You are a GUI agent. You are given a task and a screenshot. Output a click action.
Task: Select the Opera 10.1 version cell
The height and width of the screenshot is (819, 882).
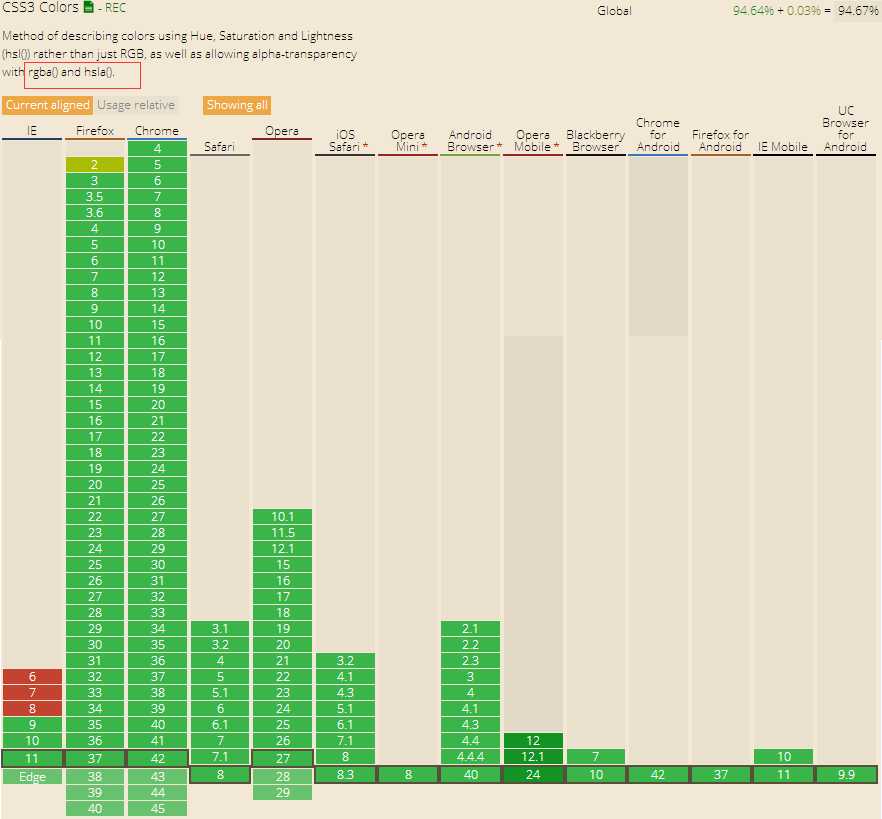click(282, 516)
